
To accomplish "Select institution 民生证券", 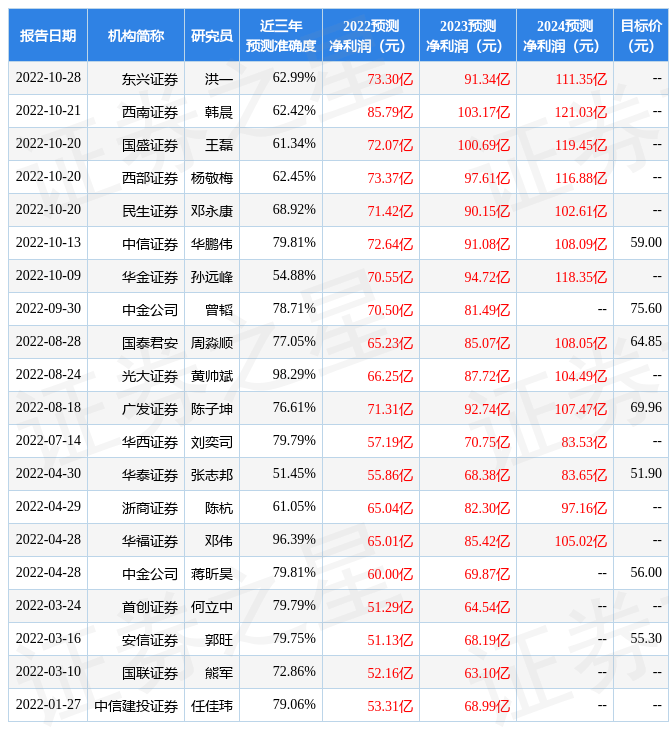I will coord(150,211).
